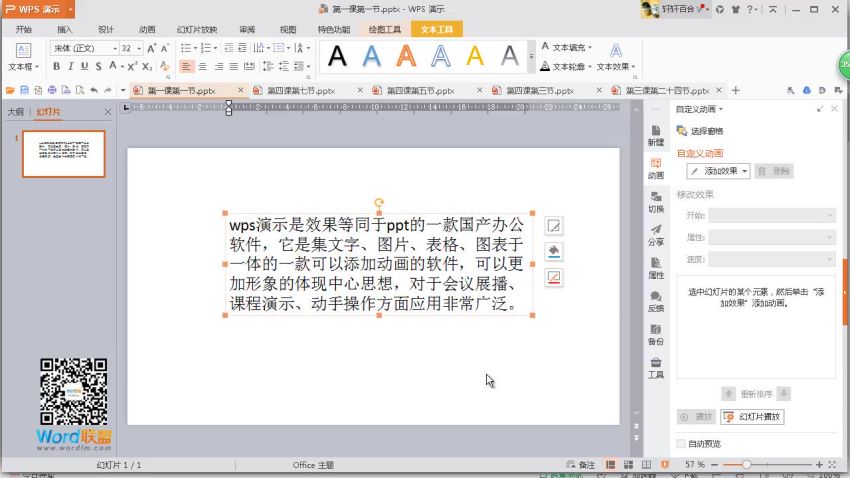Toggle superscript X² formatting
Image resolution: width=850 pixels, height=478 pixels.
(x=132, y=66)
